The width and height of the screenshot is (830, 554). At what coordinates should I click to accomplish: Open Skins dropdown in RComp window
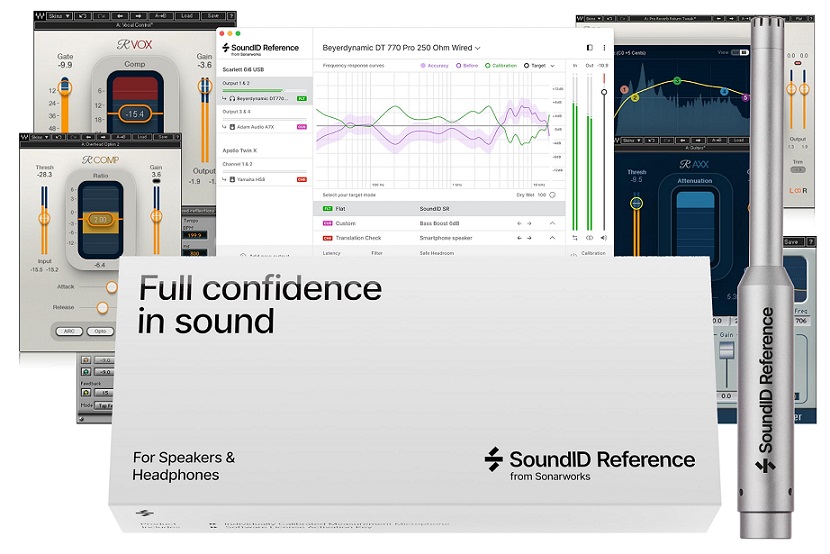pyautogui.click(x=40, y=137)
